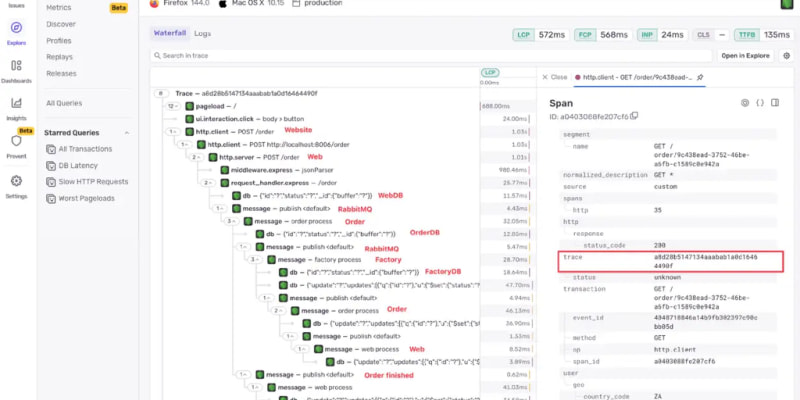Open Profiles in the Explore menu

coord(59,41)
